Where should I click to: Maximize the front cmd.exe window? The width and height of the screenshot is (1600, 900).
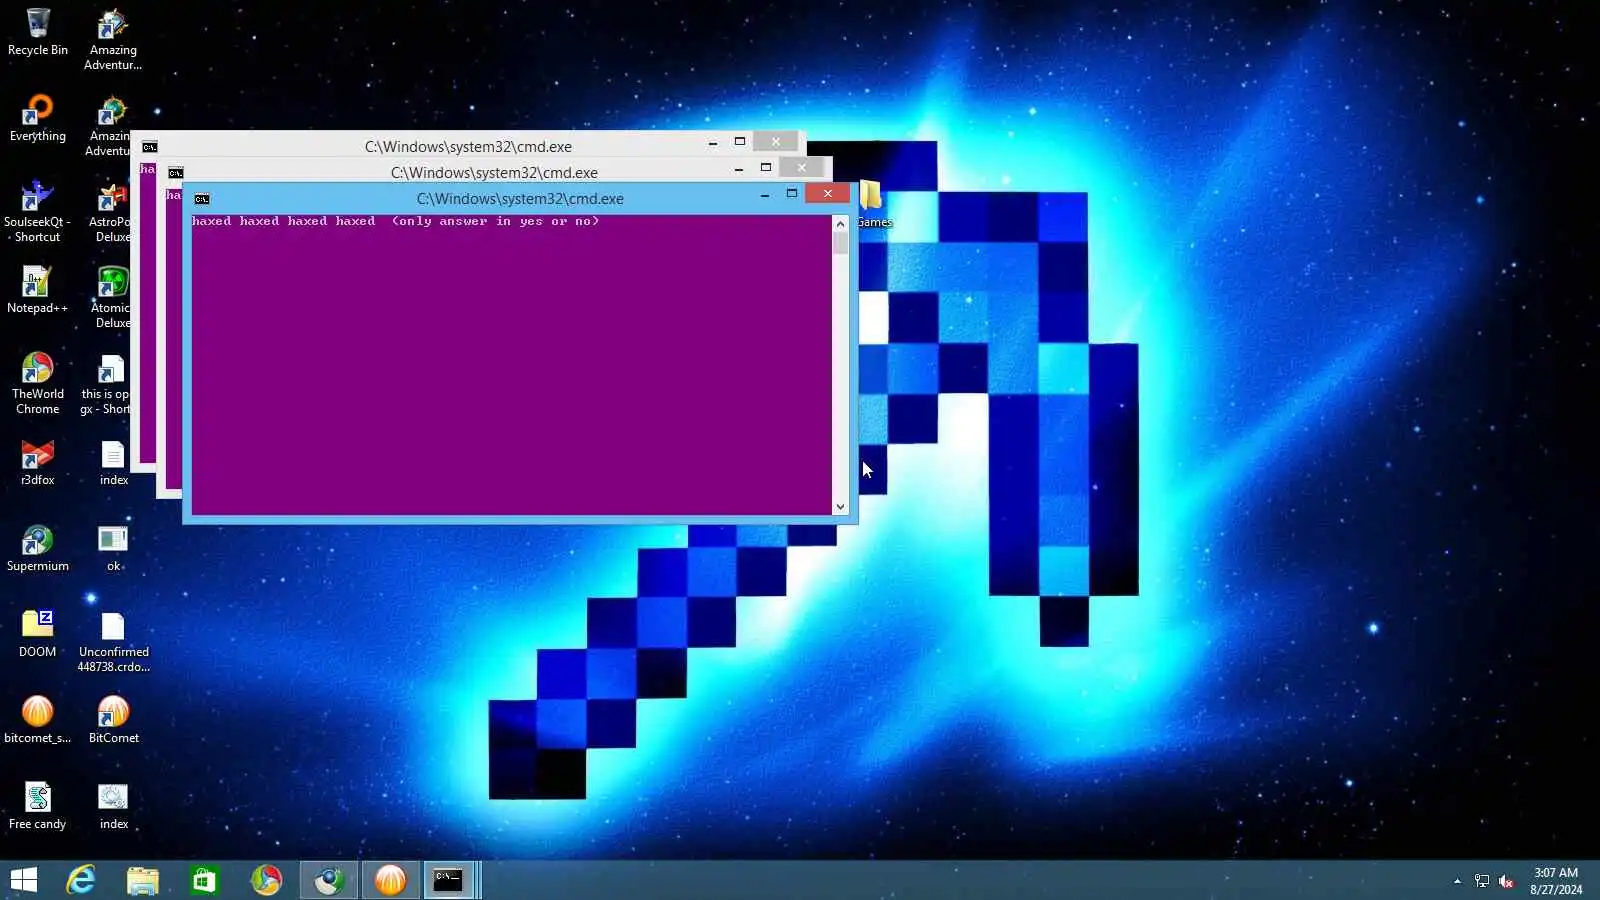pos(792,194)
